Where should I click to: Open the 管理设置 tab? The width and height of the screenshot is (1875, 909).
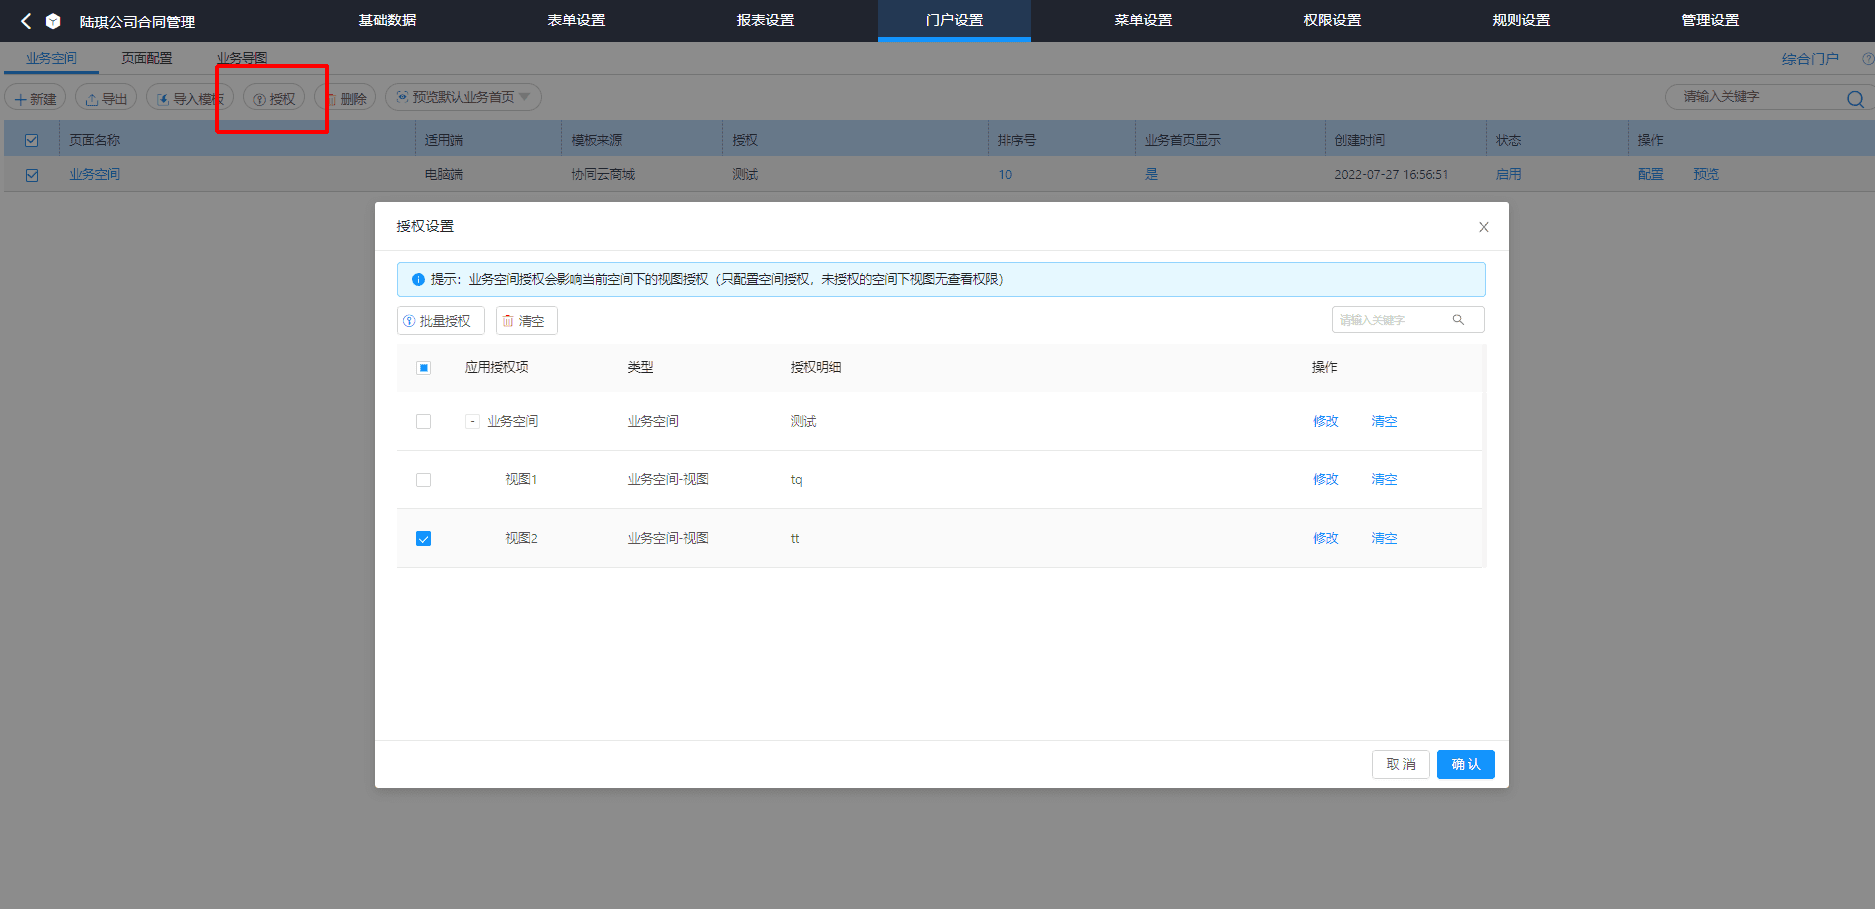click(1711, 20)
